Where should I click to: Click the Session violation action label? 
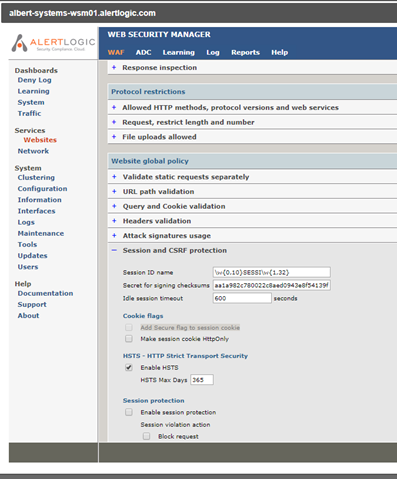click(175, 425)
